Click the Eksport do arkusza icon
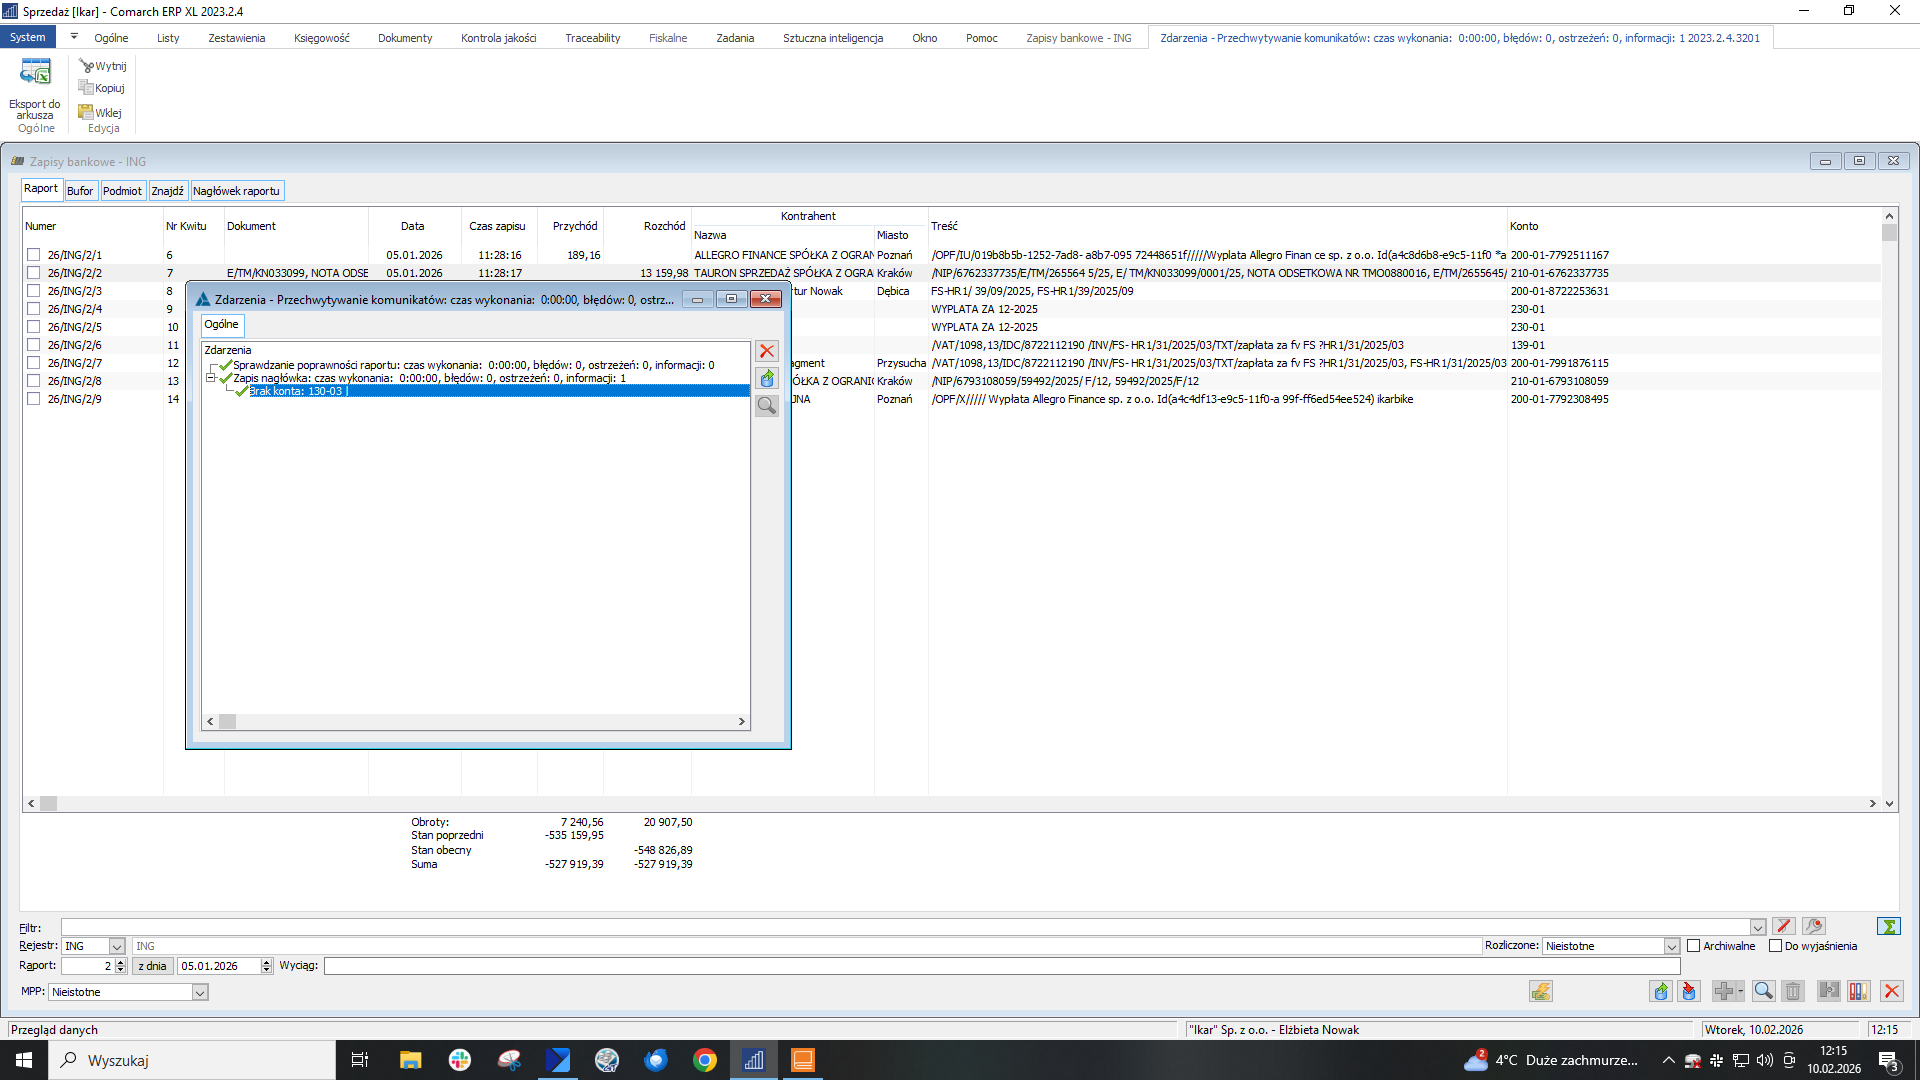1920x1080 pixels. (x=35, y=74)
